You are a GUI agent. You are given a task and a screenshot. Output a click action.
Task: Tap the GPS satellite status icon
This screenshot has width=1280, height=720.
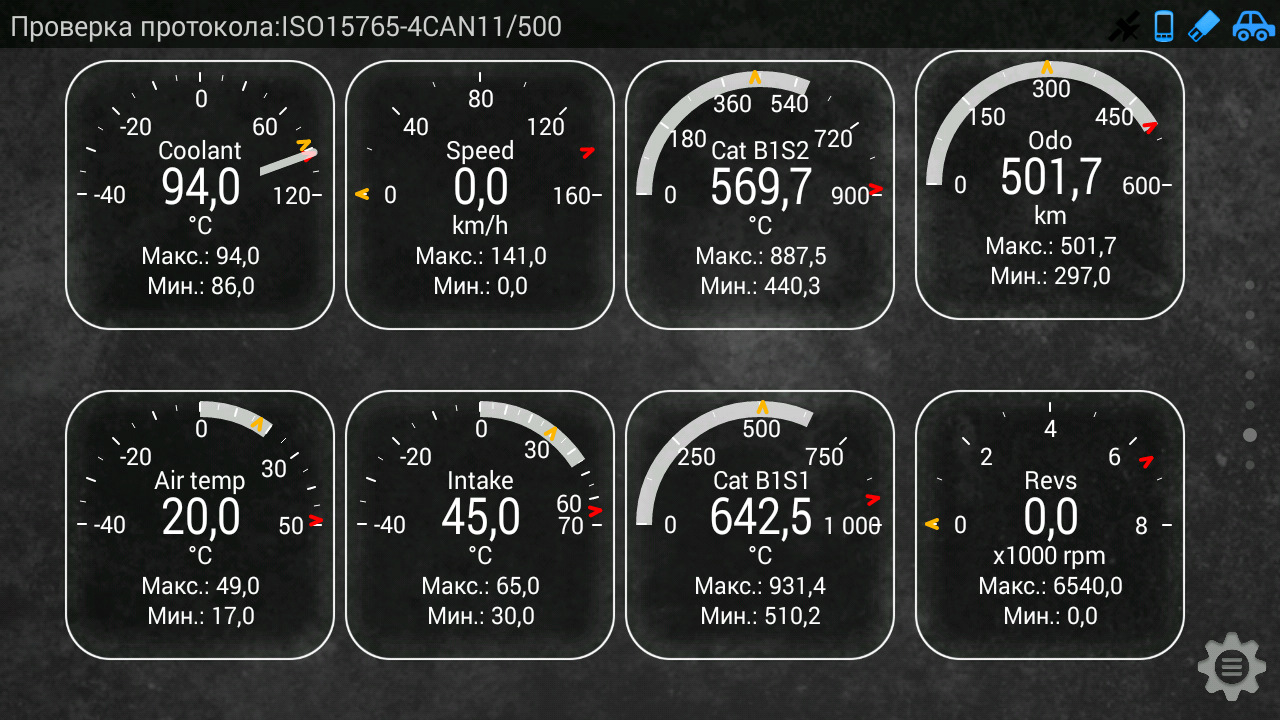1125,25
